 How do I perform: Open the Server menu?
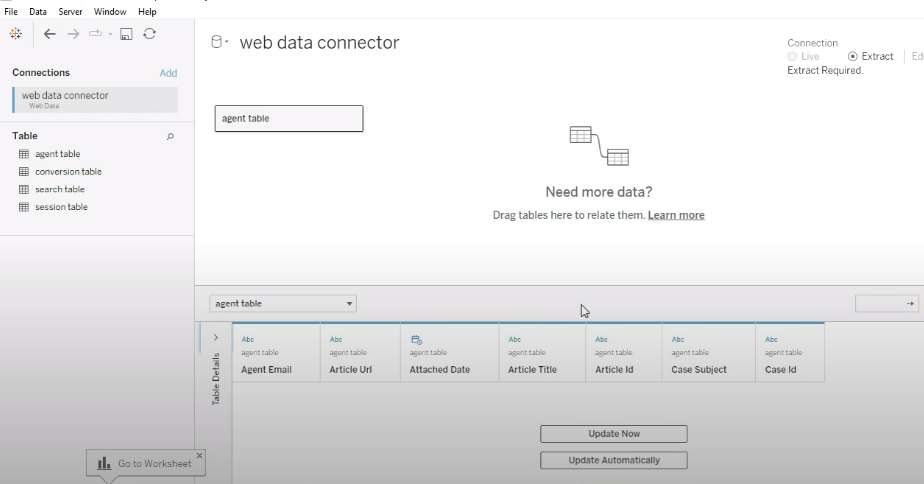point(70,12)
